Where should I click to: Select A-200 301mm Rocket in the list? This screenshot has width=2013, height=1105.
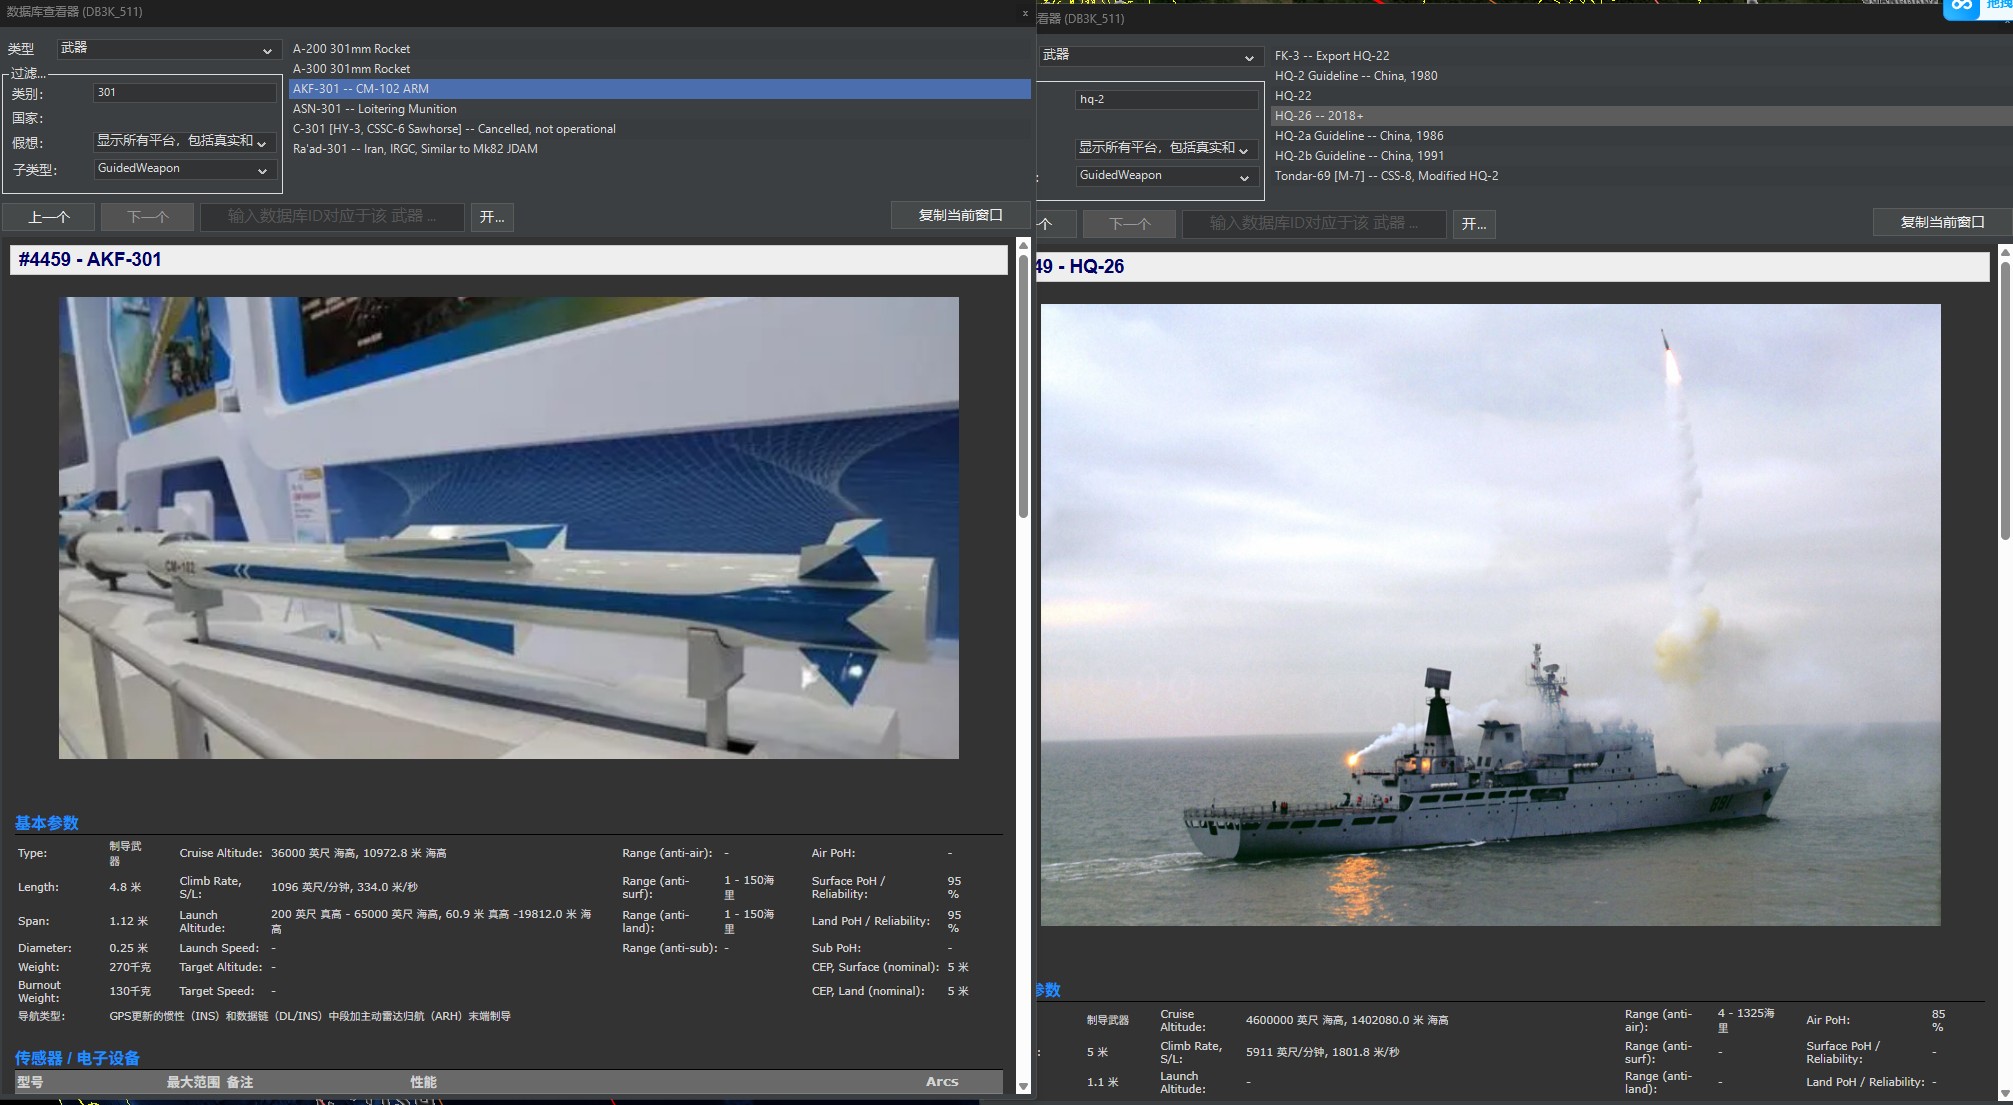(352, 49)
